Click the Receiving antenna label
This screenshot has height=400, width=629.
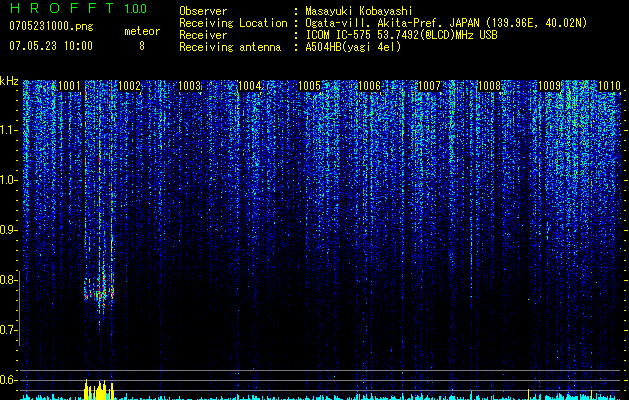230,47
